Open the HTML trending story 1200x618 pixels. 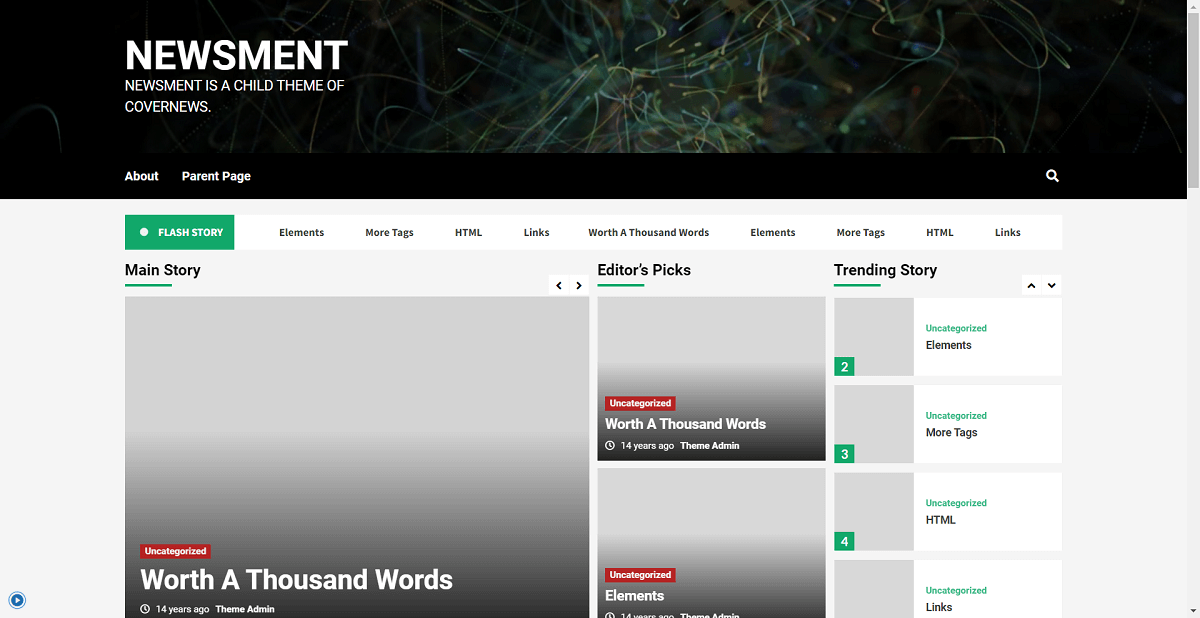click(x=941, y=519)
